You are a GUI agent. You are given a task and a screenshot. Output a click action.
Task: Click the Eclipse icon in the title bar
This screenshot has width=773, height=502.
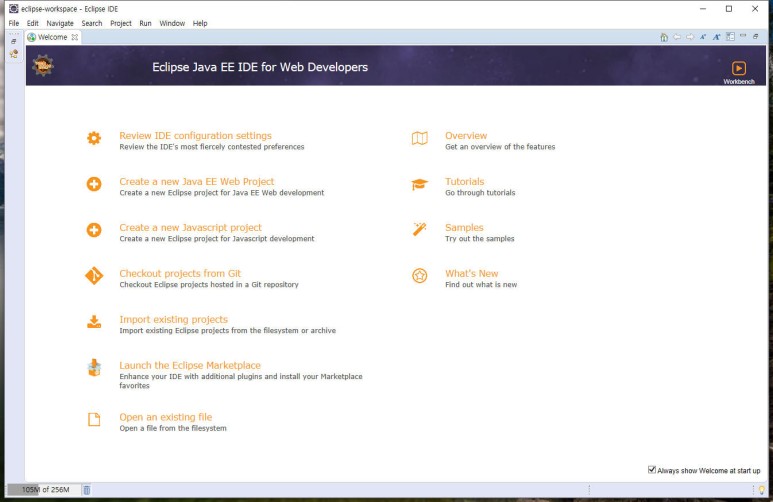pyautogui.click(x=14, y=8)
